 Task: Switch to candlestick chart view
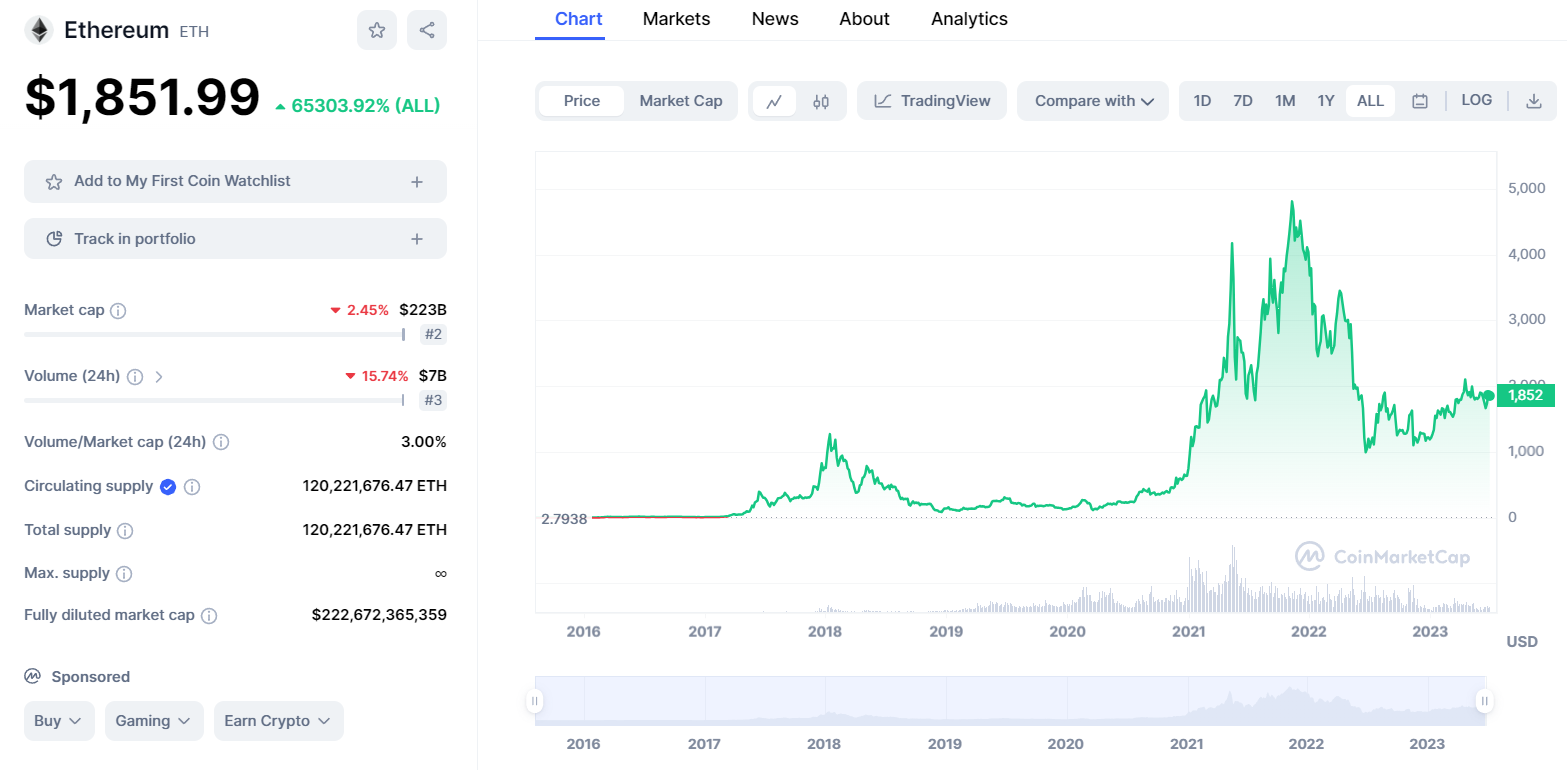(821, 101)
